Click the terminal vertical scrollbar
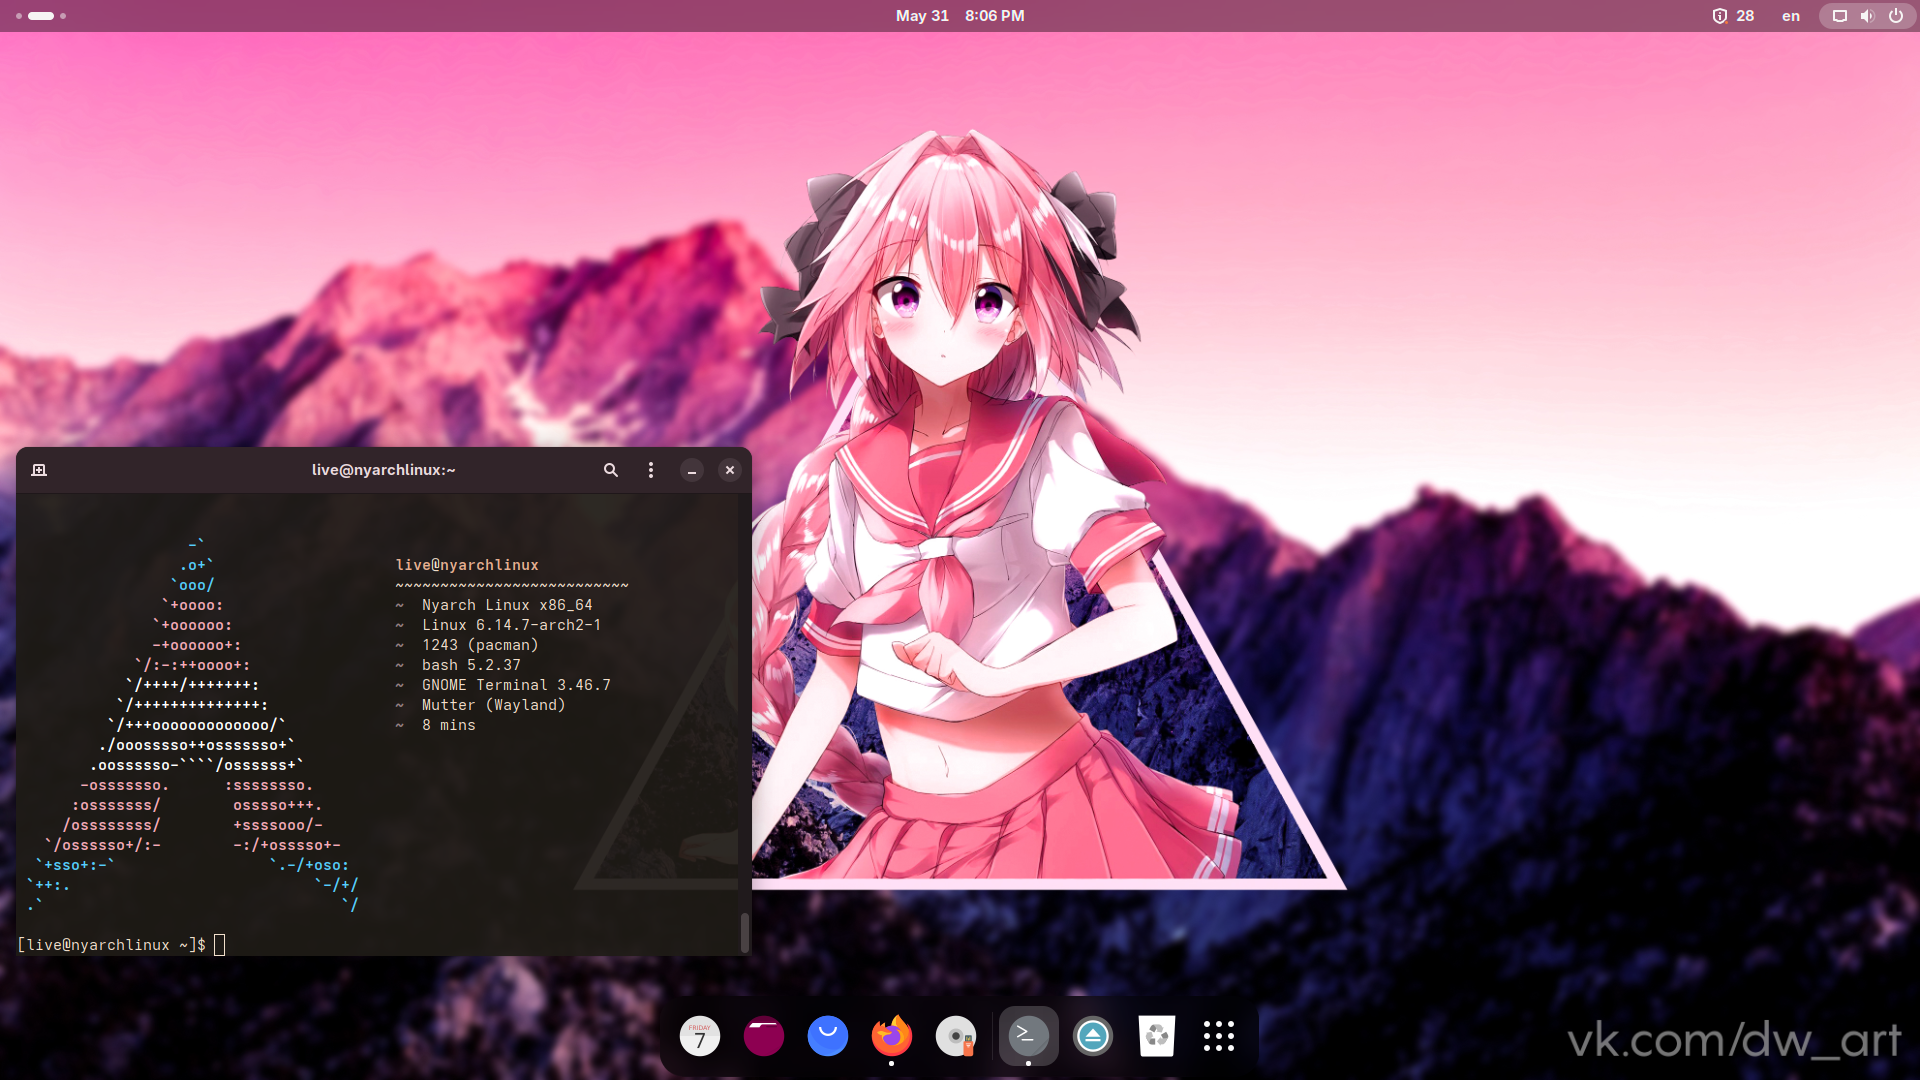This screenshot has width=1920, height=1080. pos(744,932)
